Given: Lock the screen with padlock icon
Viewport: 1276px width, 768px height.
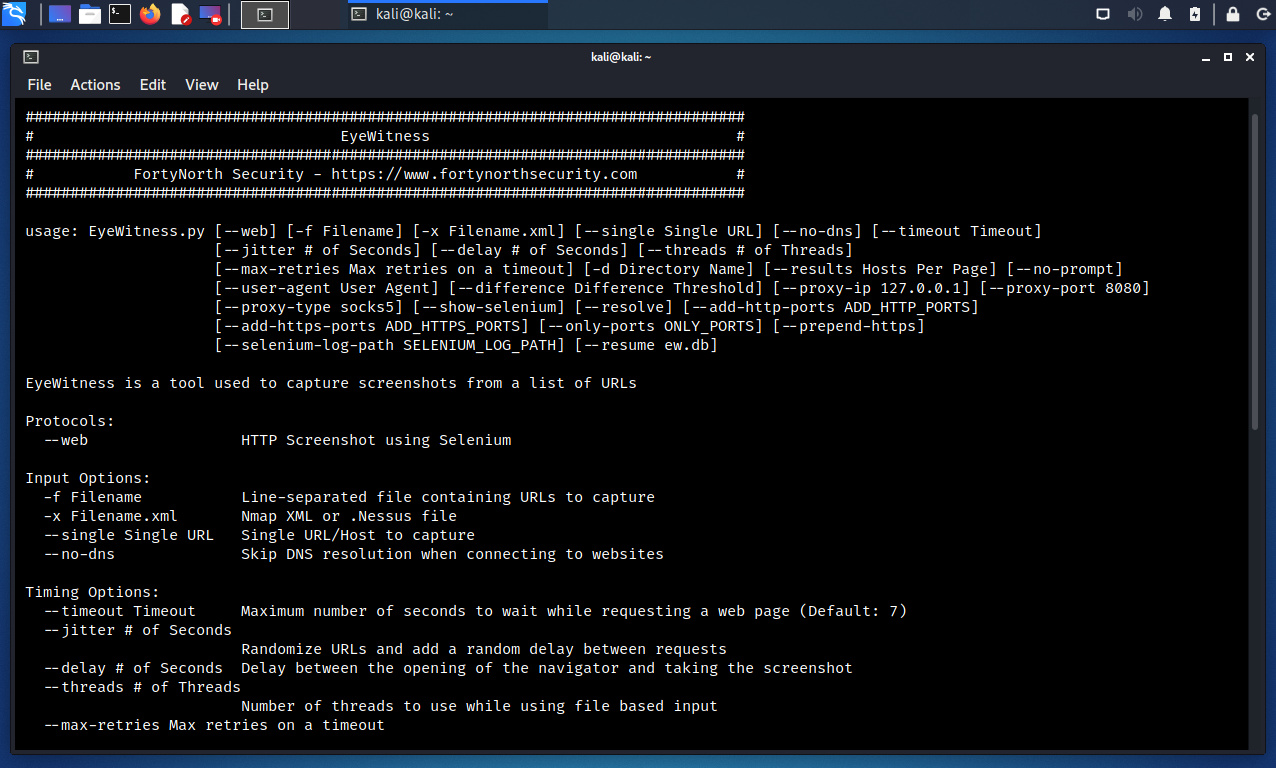Looking at the screenshot, I should click(1233, 14).
